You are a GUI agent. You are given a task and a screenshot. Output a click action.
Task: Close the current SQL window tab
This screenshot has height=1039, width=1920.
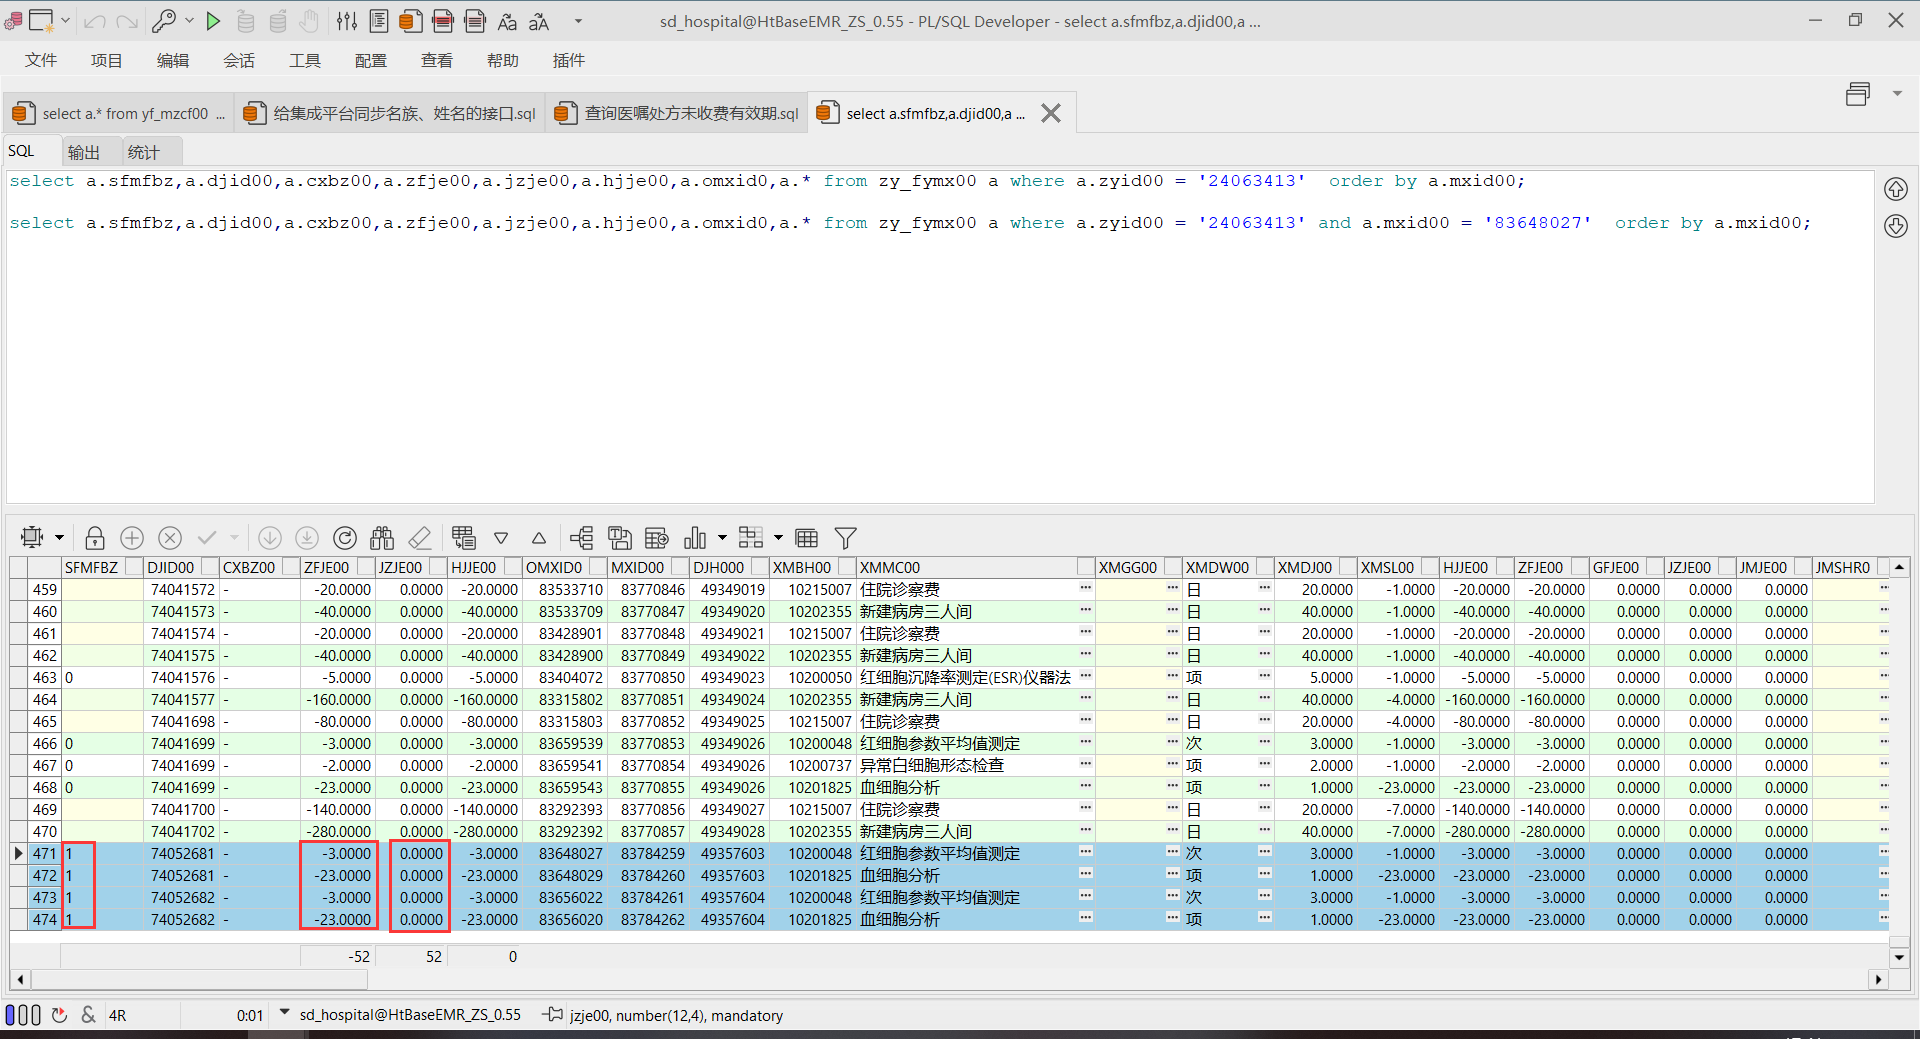click(x=1050, y=114)
